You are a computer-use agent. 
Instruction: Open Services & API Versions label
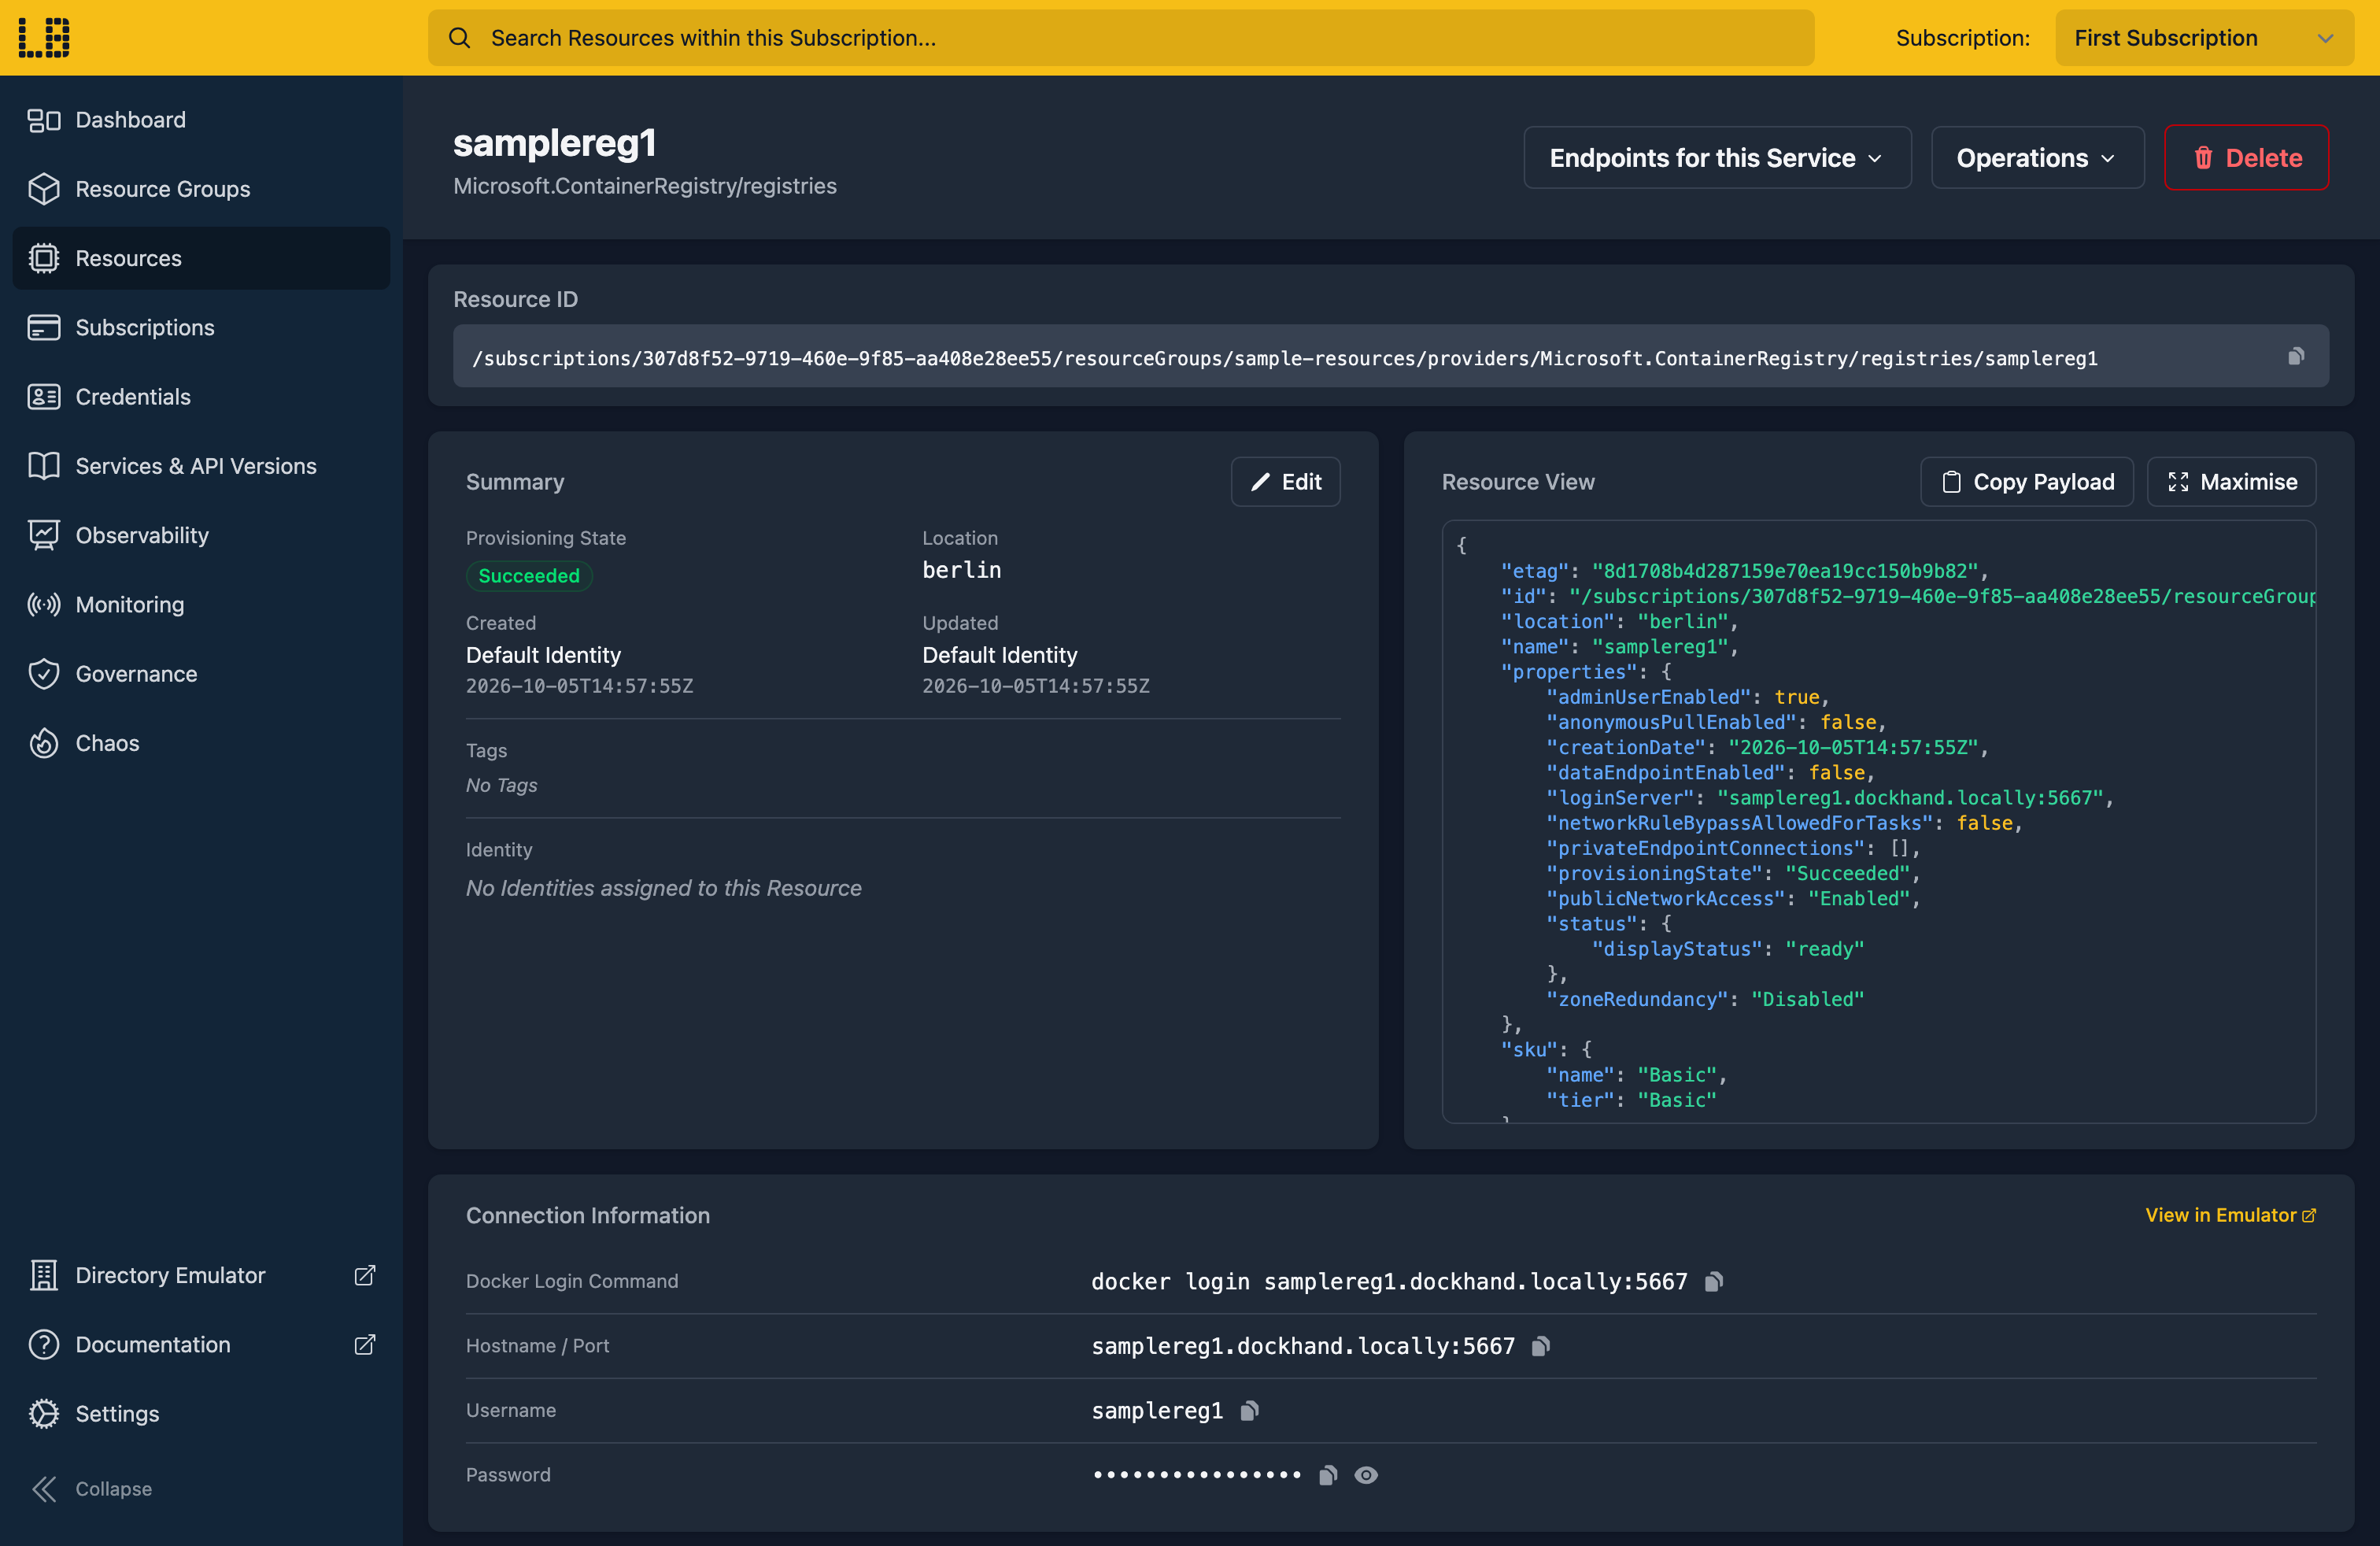pos(196,466)
